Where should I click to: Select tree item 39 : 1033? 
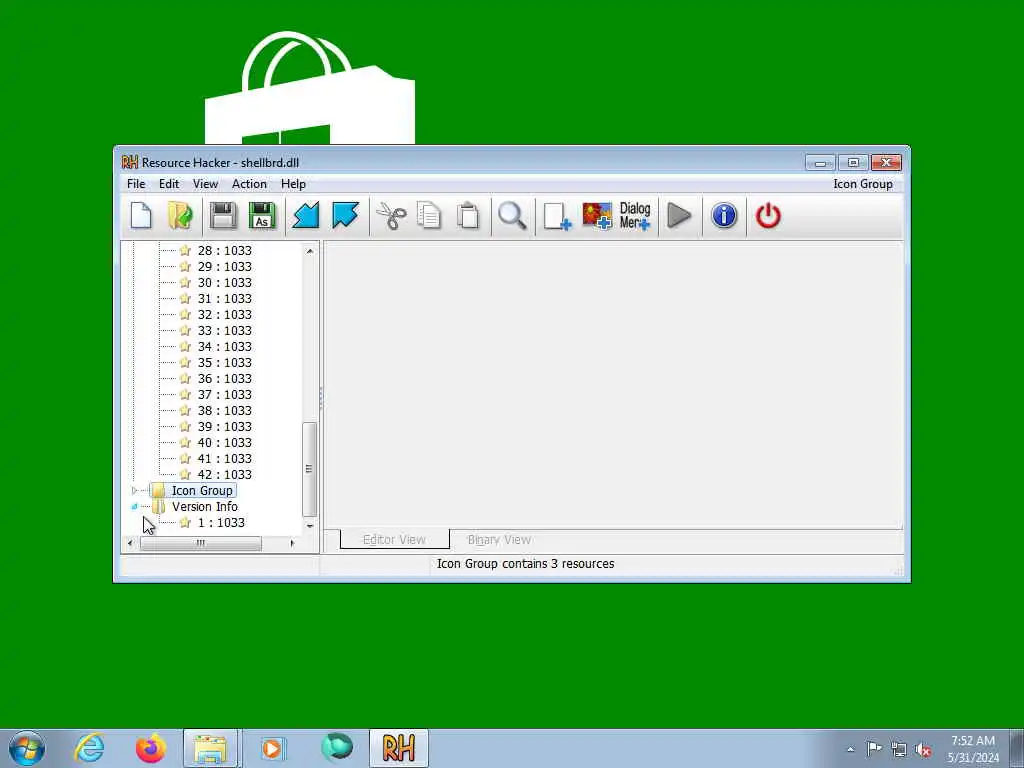225,426
